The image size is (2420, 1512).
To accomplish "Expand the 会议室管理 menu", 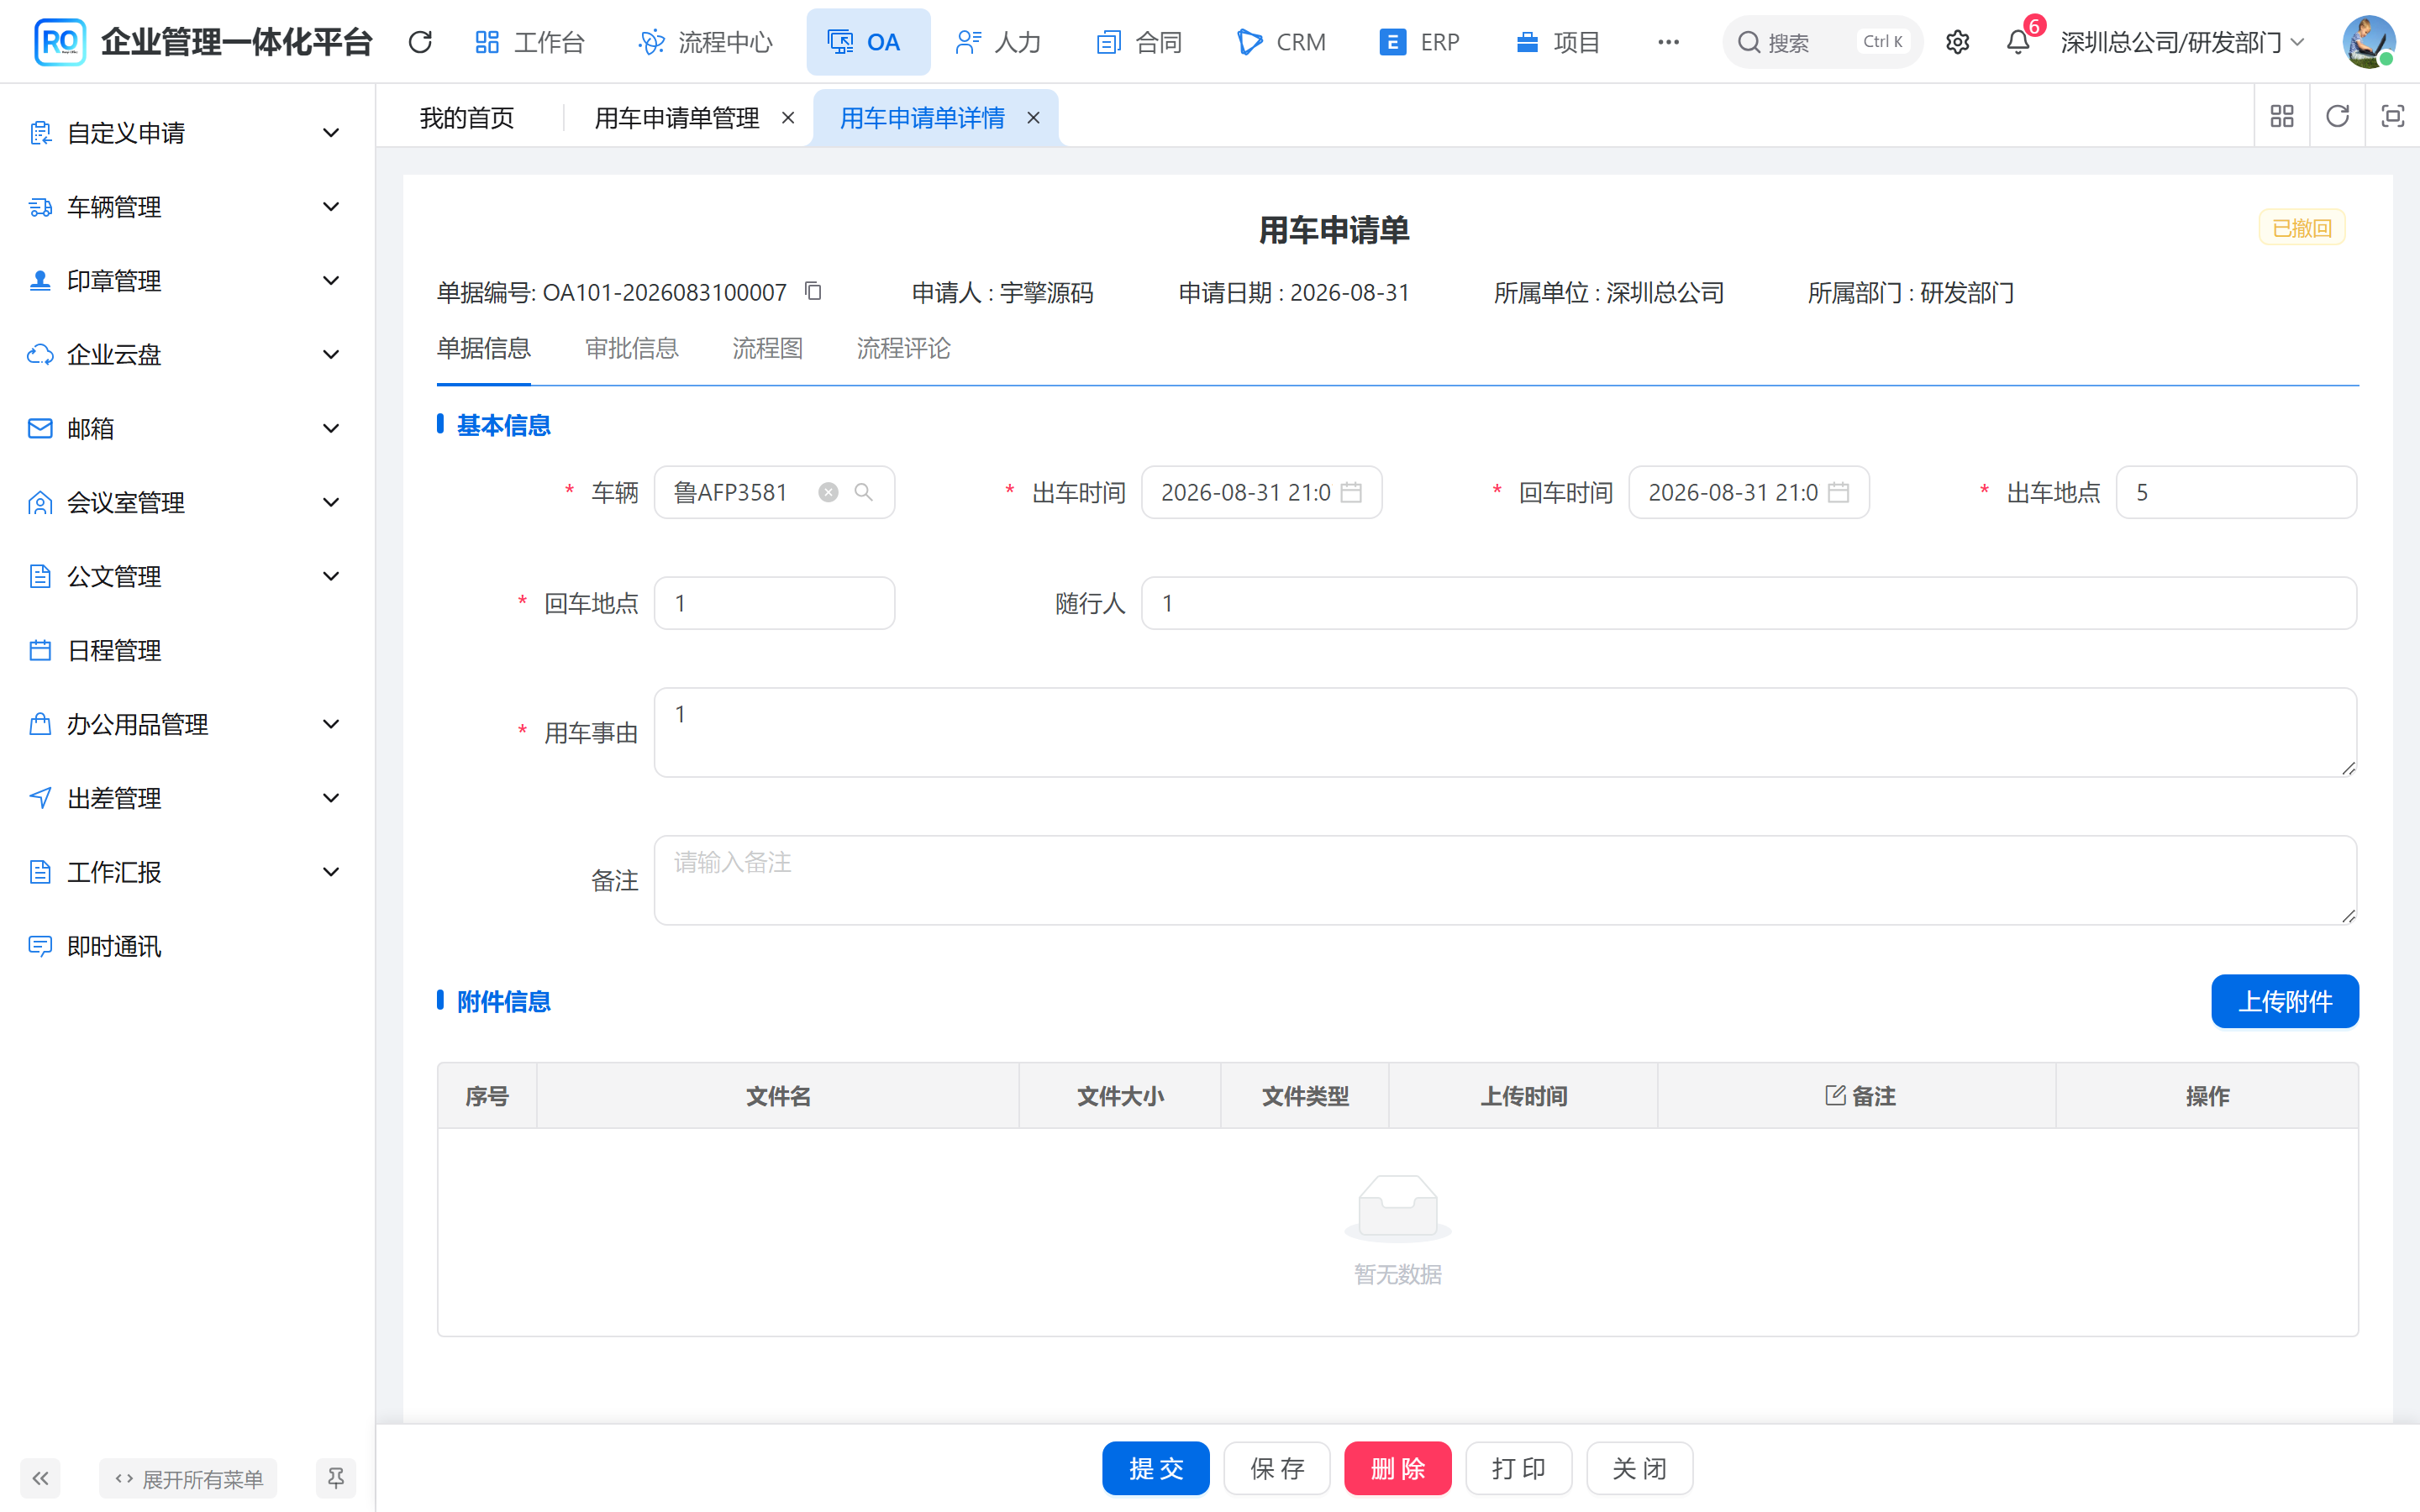I will 187,503.
